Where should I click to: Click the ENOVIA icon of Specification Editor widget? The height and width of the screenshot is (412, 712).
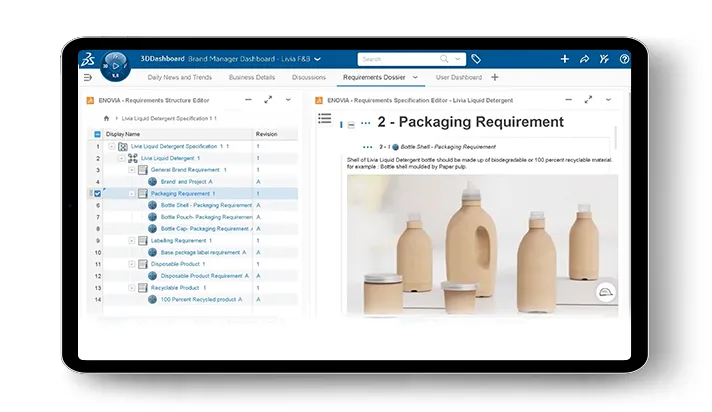pos(319,100)
